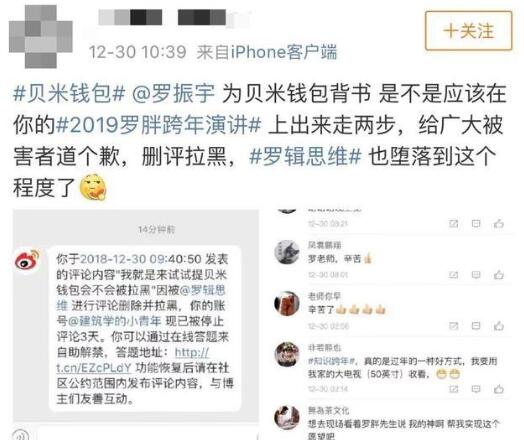Follow the user with +关注 button
Screen dimensions: 524x440
point(468,31)
